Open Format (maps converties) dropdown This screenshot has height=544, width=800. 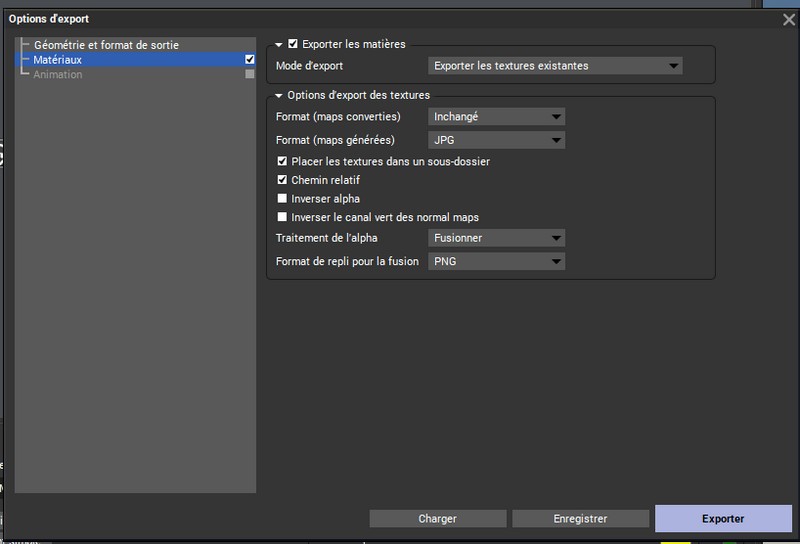click(496, 117)
